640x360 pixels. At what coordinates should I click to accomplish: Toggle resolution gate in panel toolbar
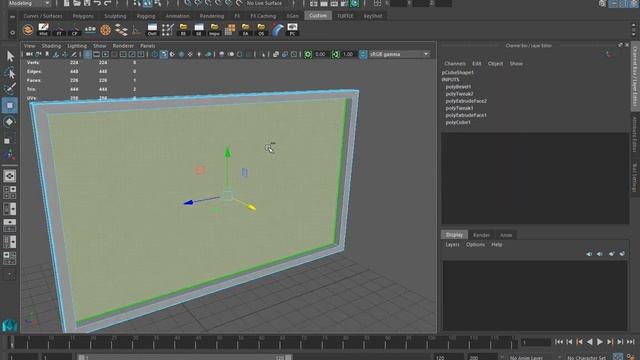click(x=106, y=54)
